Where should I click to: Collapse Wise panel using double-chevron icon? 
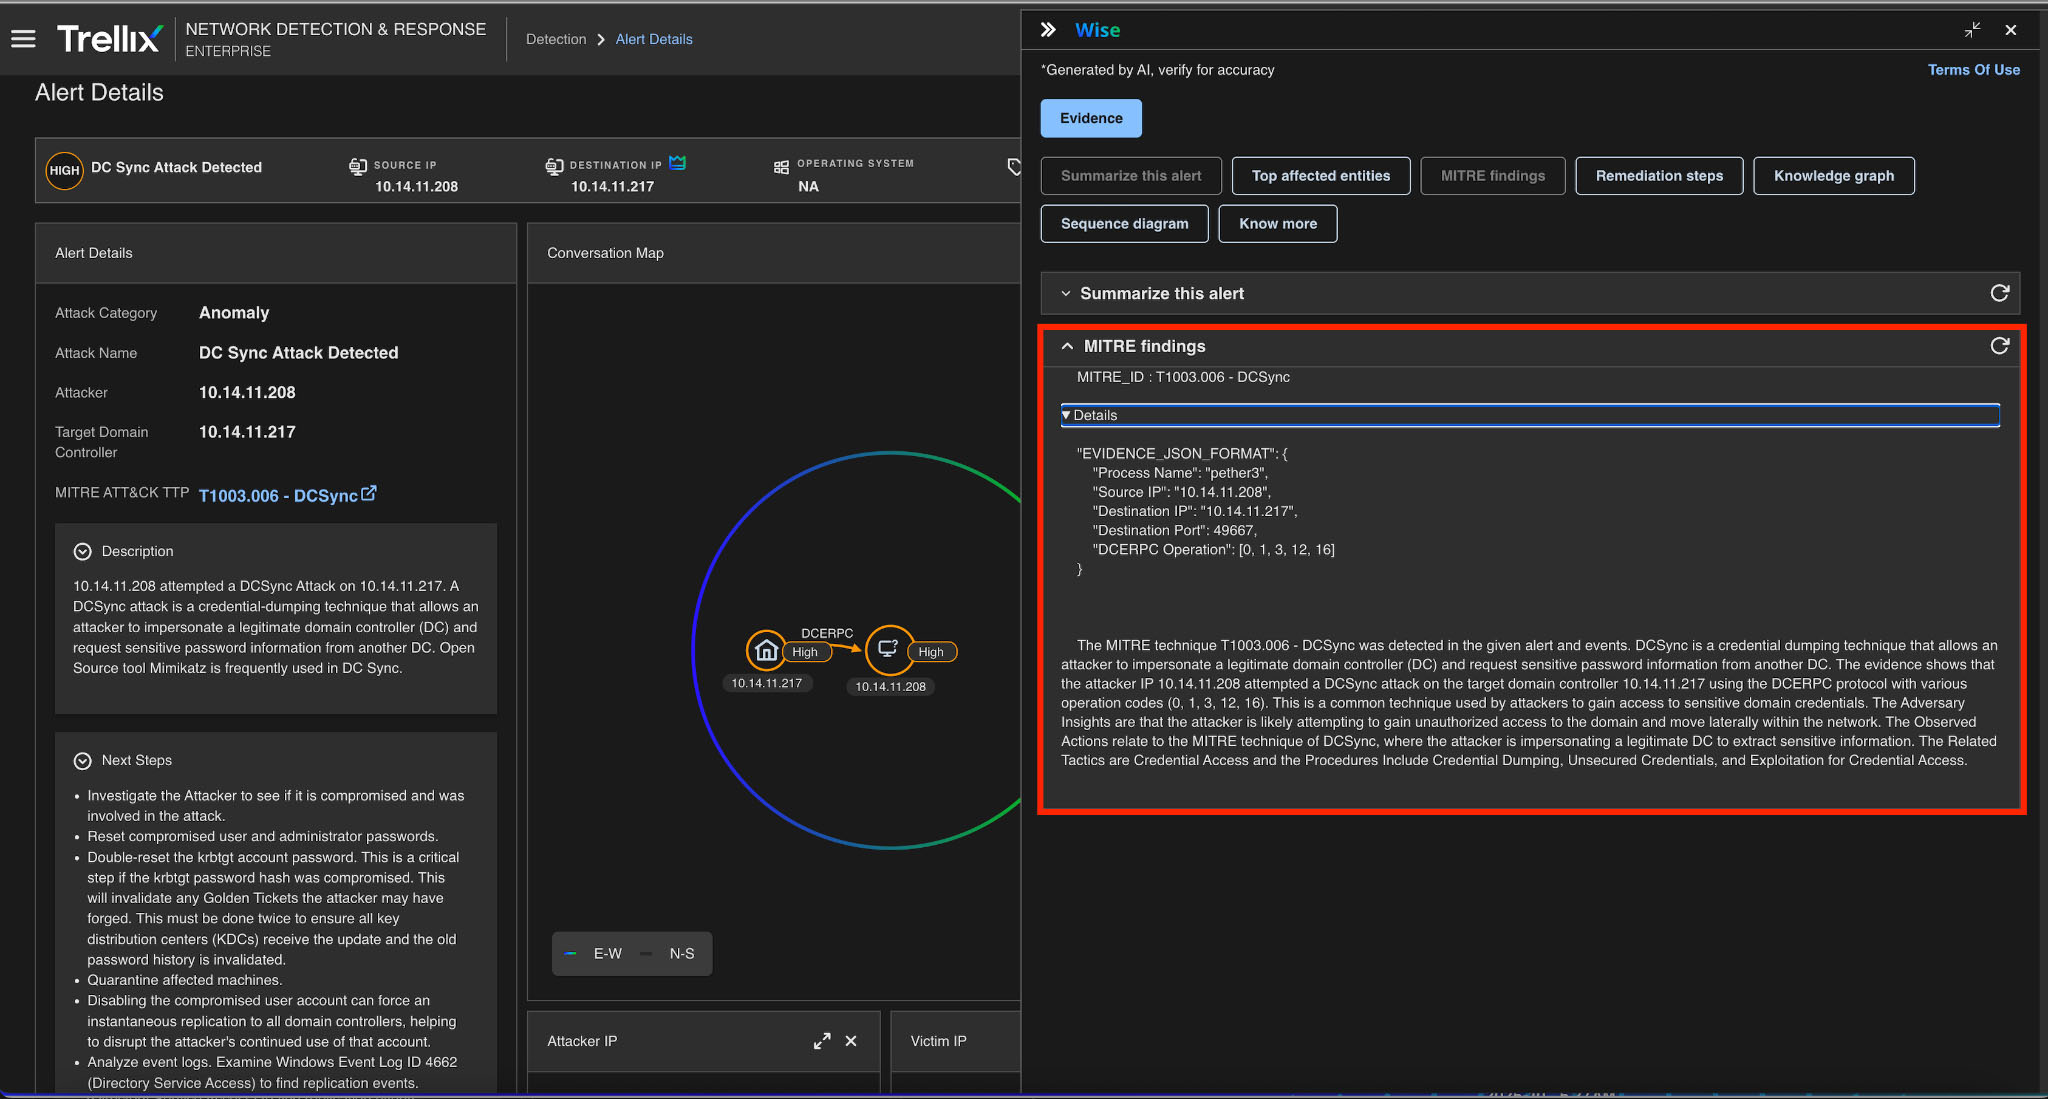(1048, 30)
